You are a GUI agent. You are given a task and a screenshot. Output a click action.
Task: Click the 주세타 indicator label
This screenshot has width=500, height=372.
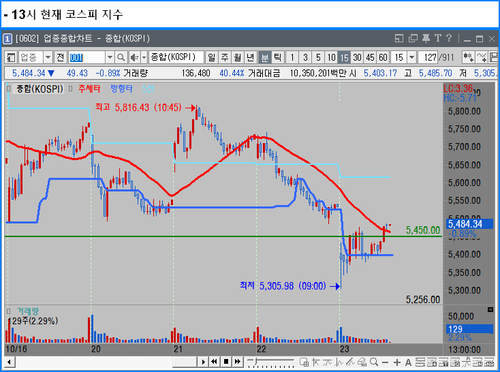(89, 89)
